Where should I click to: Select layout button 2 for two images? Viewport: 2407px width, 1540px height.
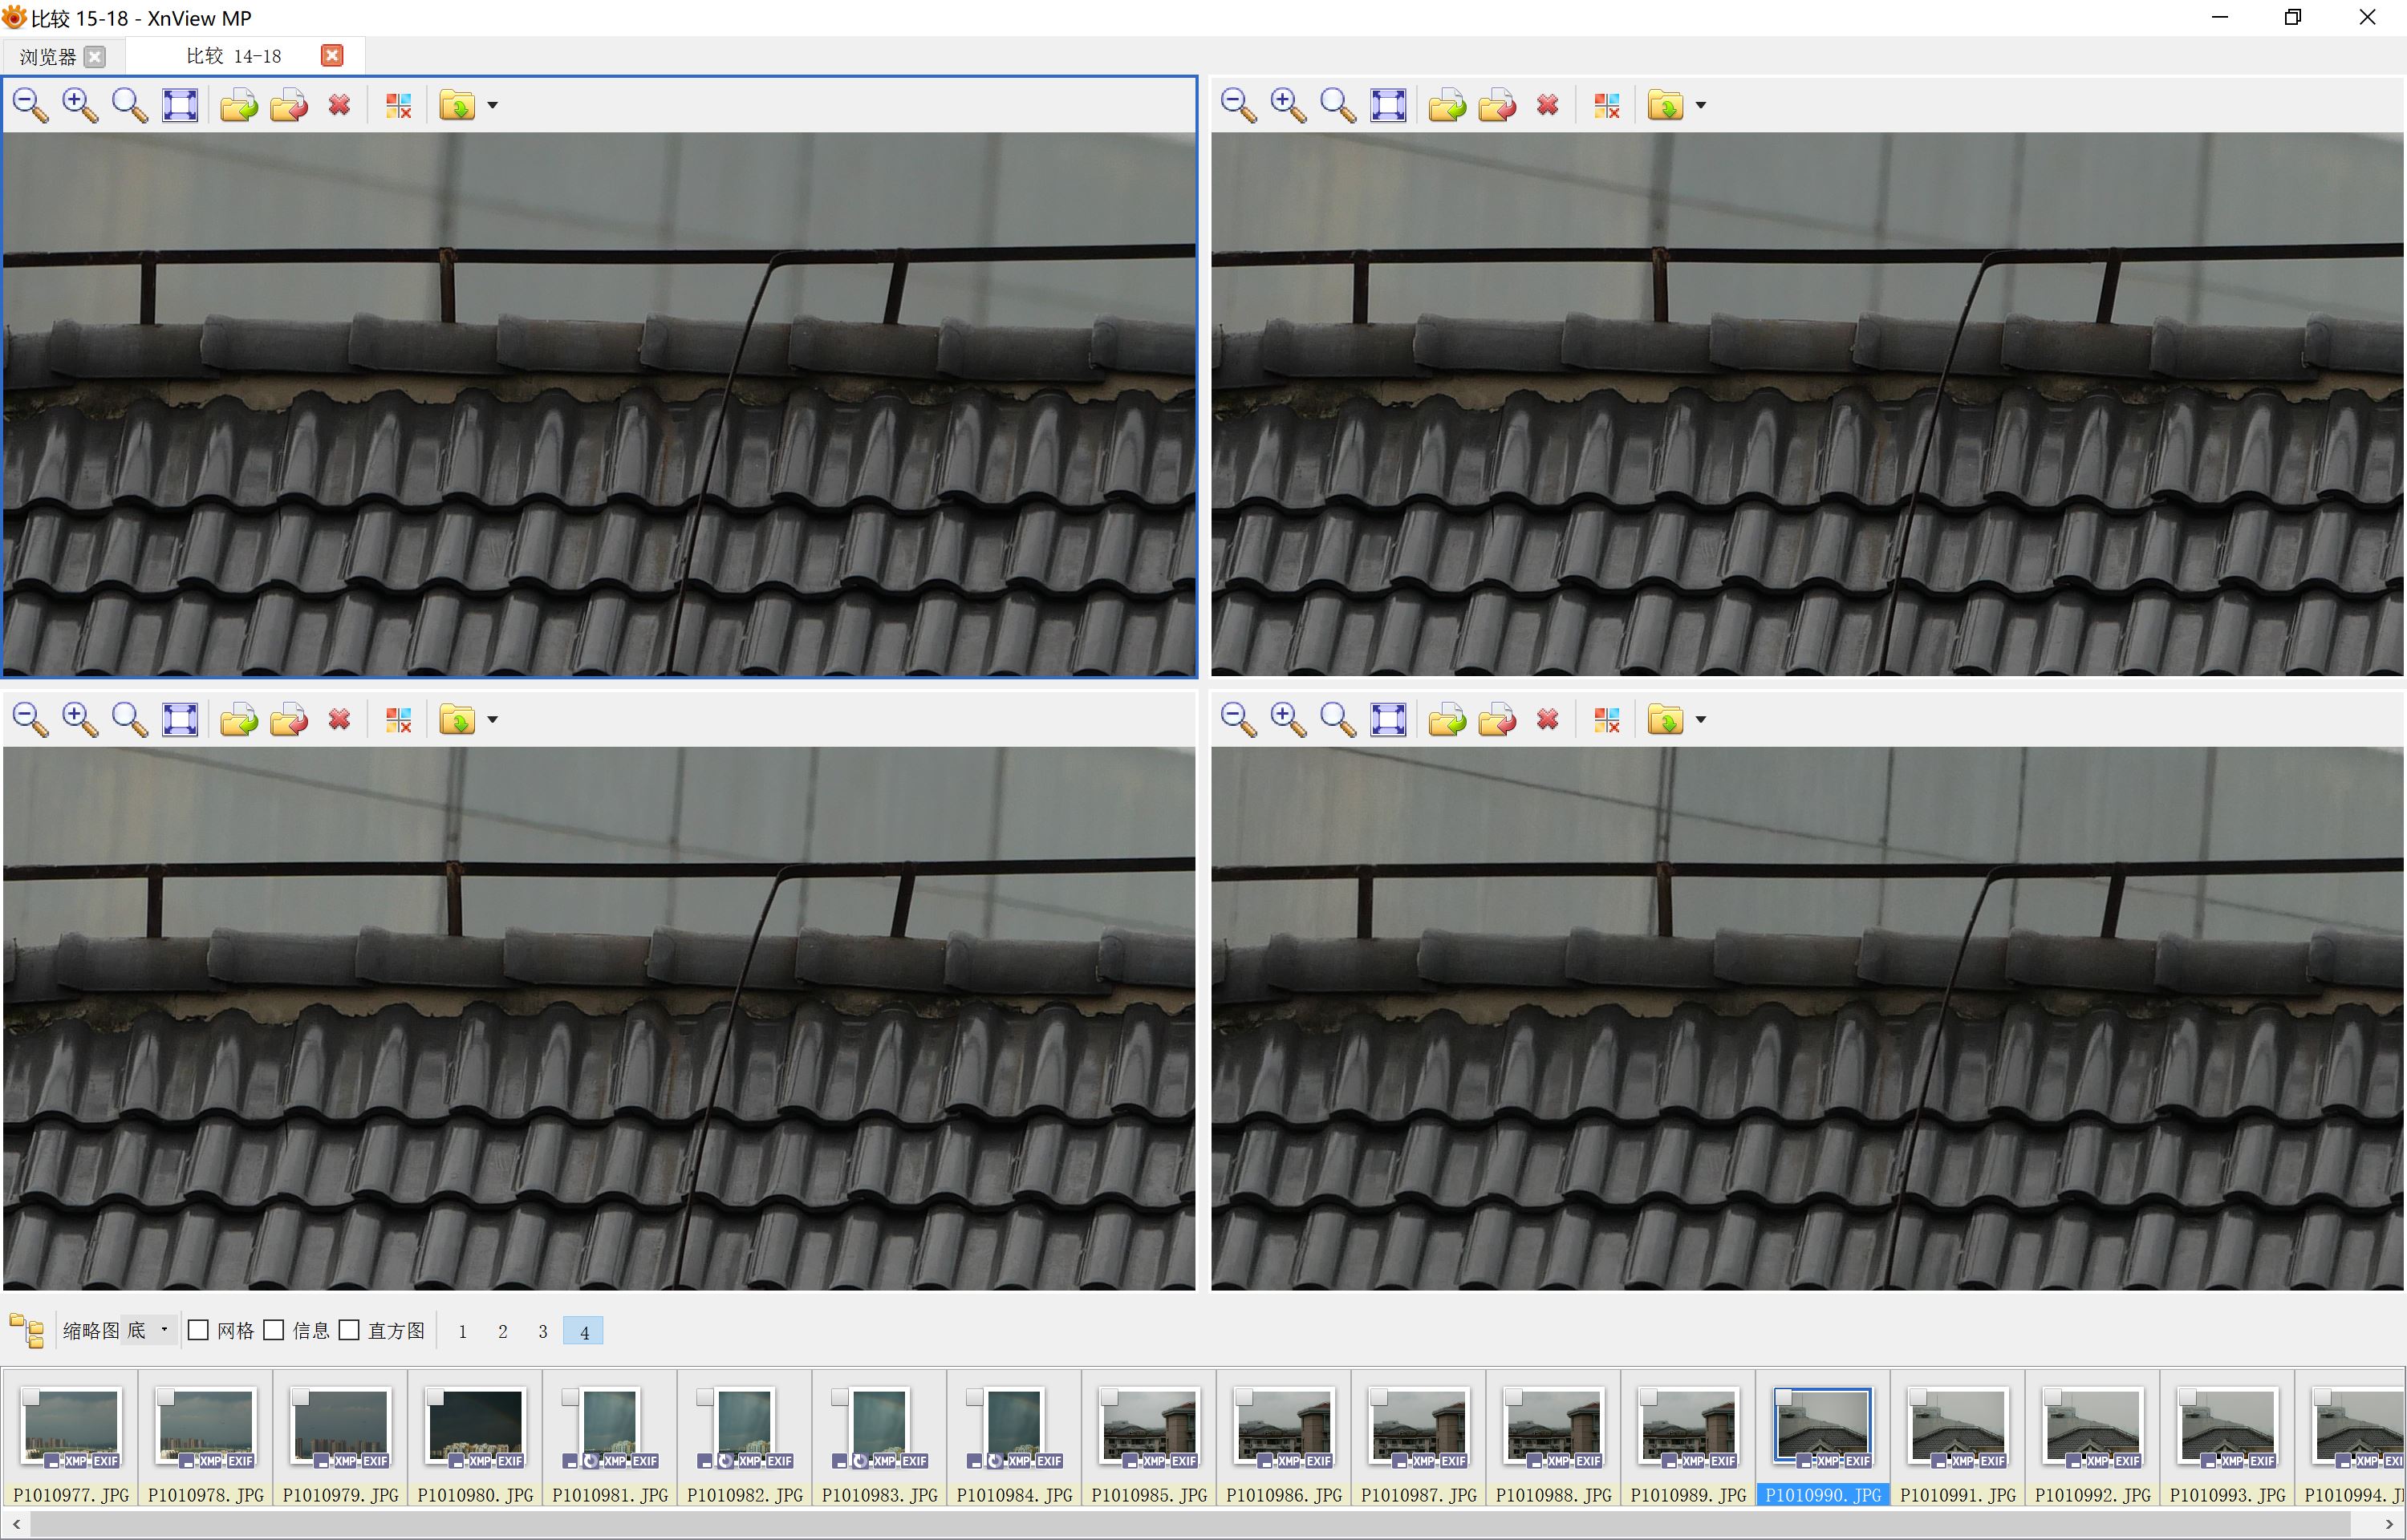[502, 1331]
